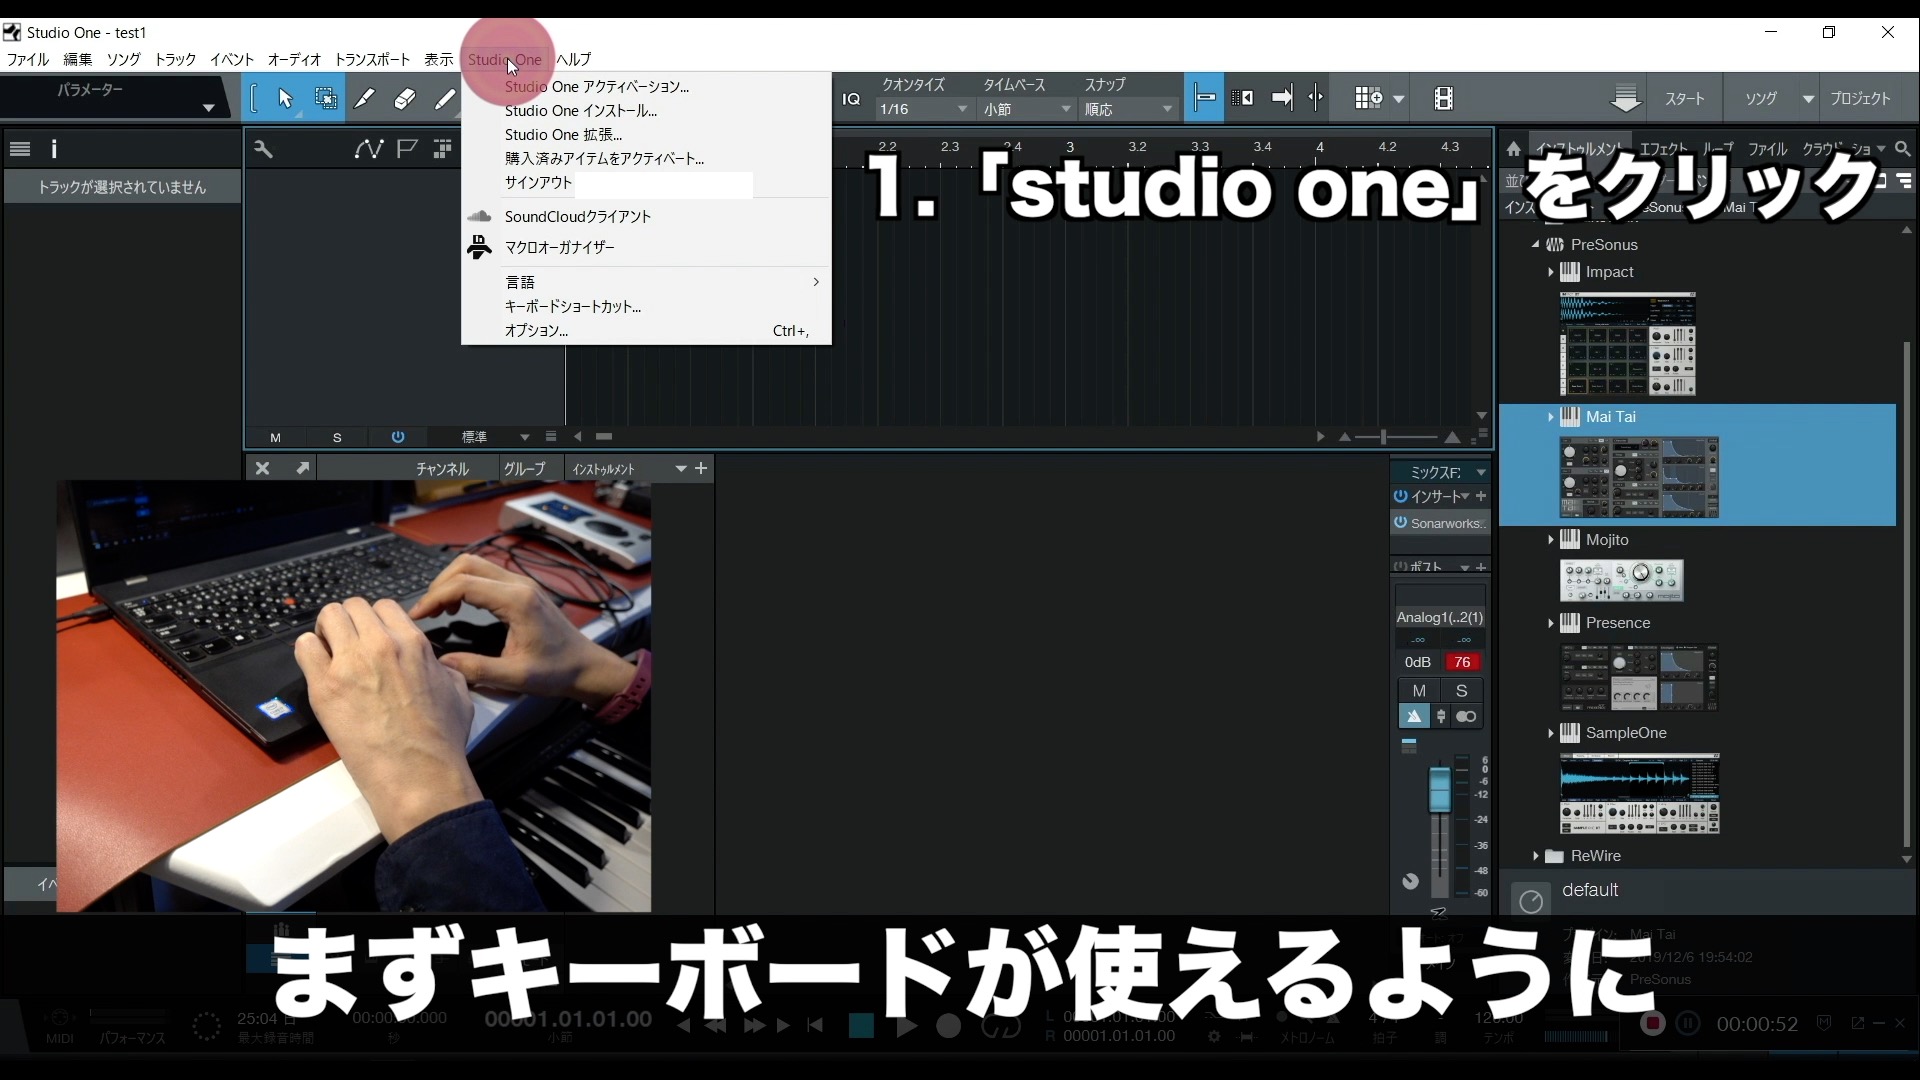1920x1080 pixels.
Task: Toggle the Sonarworks insert on or off
Action: click(x=1399, y=523)
